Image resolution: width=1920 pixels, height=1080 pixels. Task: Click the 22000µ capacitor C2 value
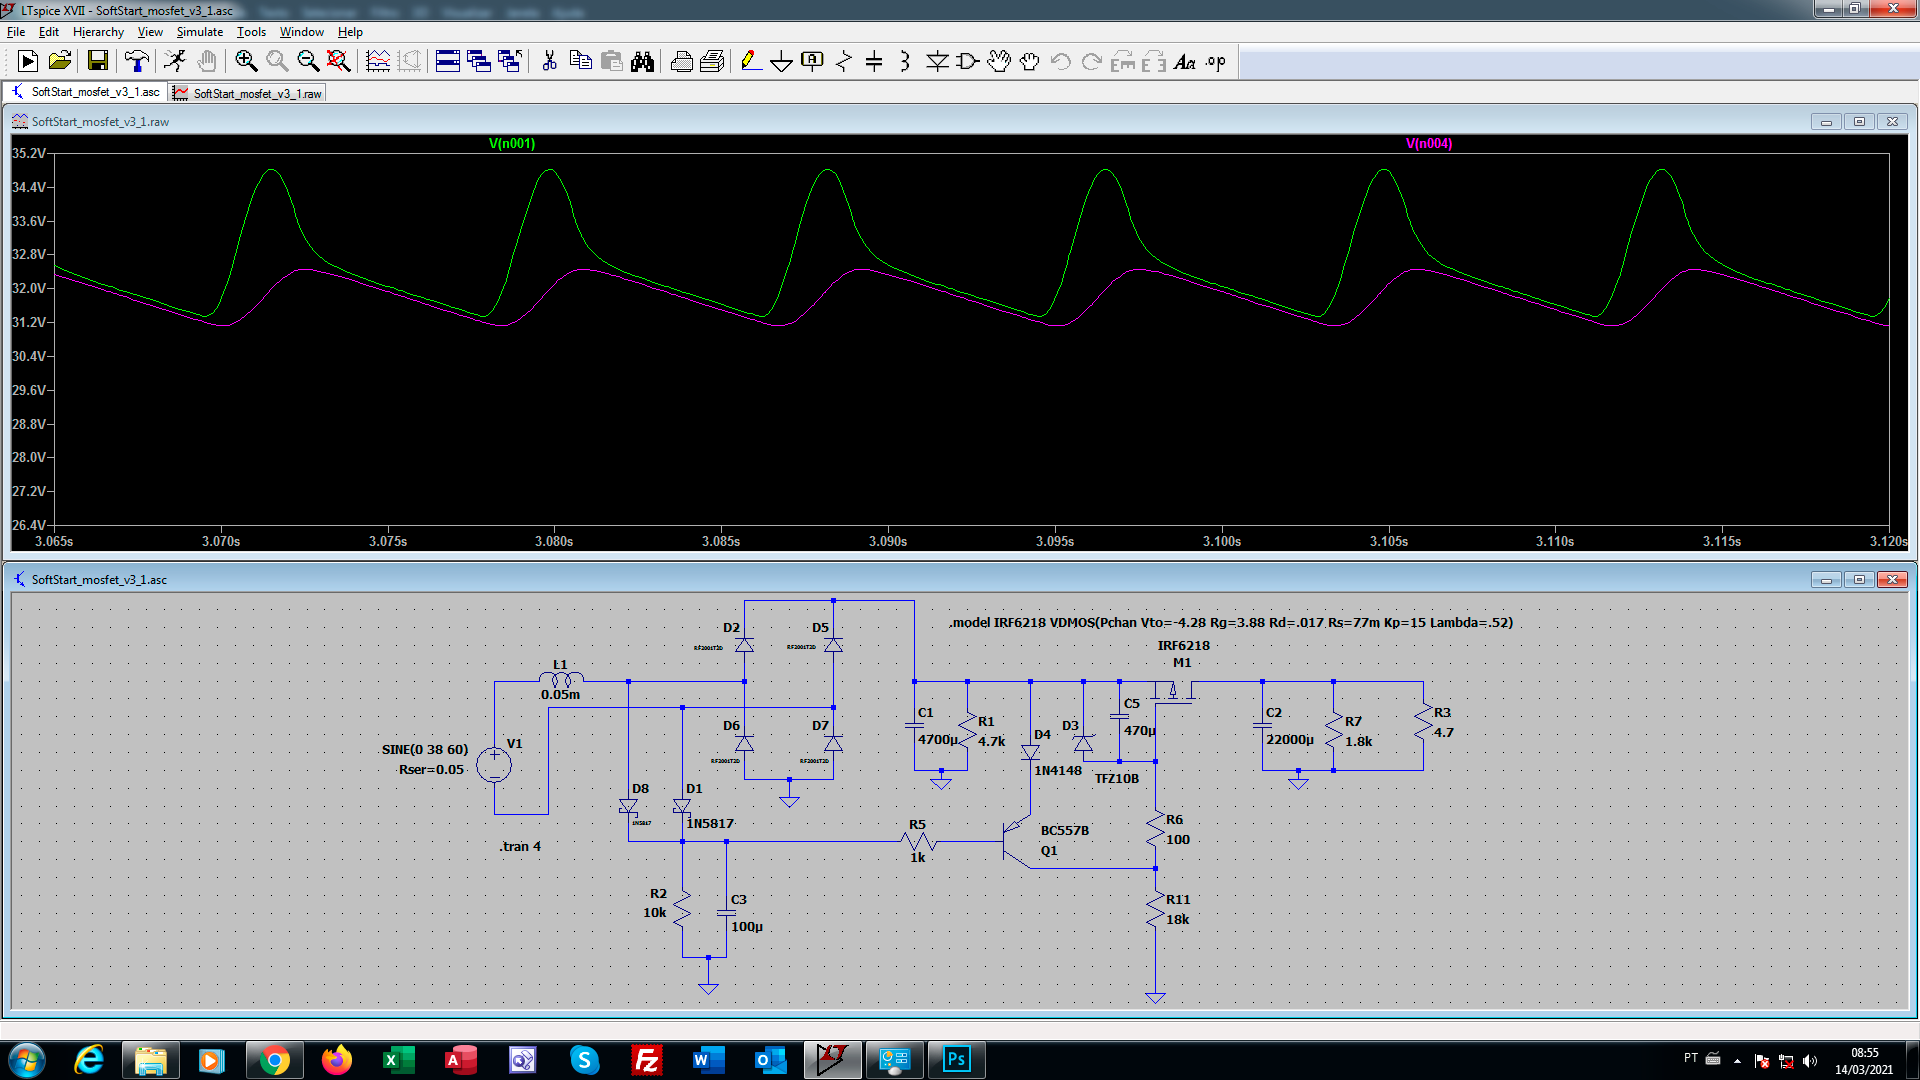[1290, 739]
